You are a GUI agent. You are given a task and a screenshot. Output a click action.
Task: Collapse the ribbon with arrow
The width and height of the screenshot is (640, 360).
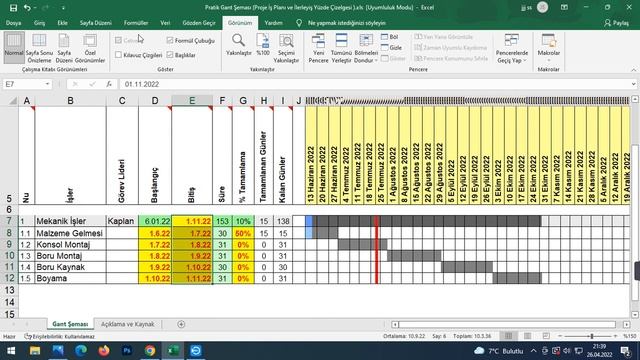click(x=633, y=70)
